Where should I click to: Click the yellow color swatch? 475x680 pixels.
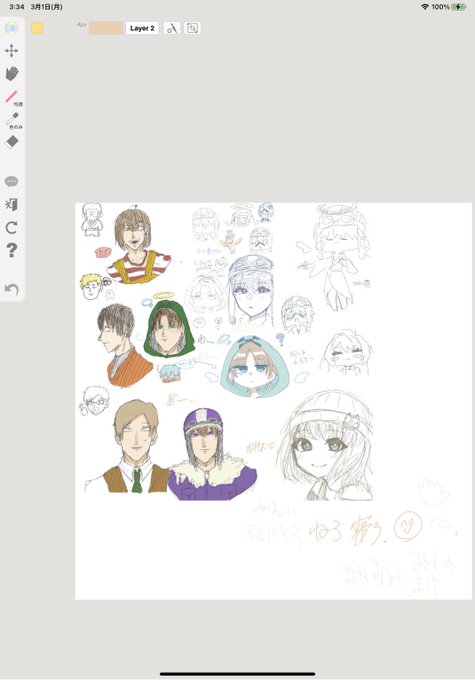tap(37, 28)
